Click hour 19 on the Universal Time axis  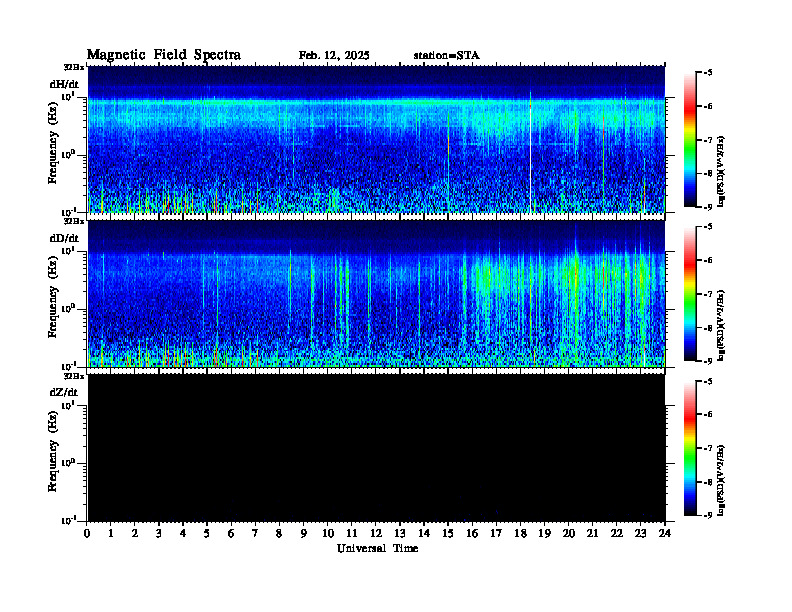pyautogui.click(x=544, y=534)
